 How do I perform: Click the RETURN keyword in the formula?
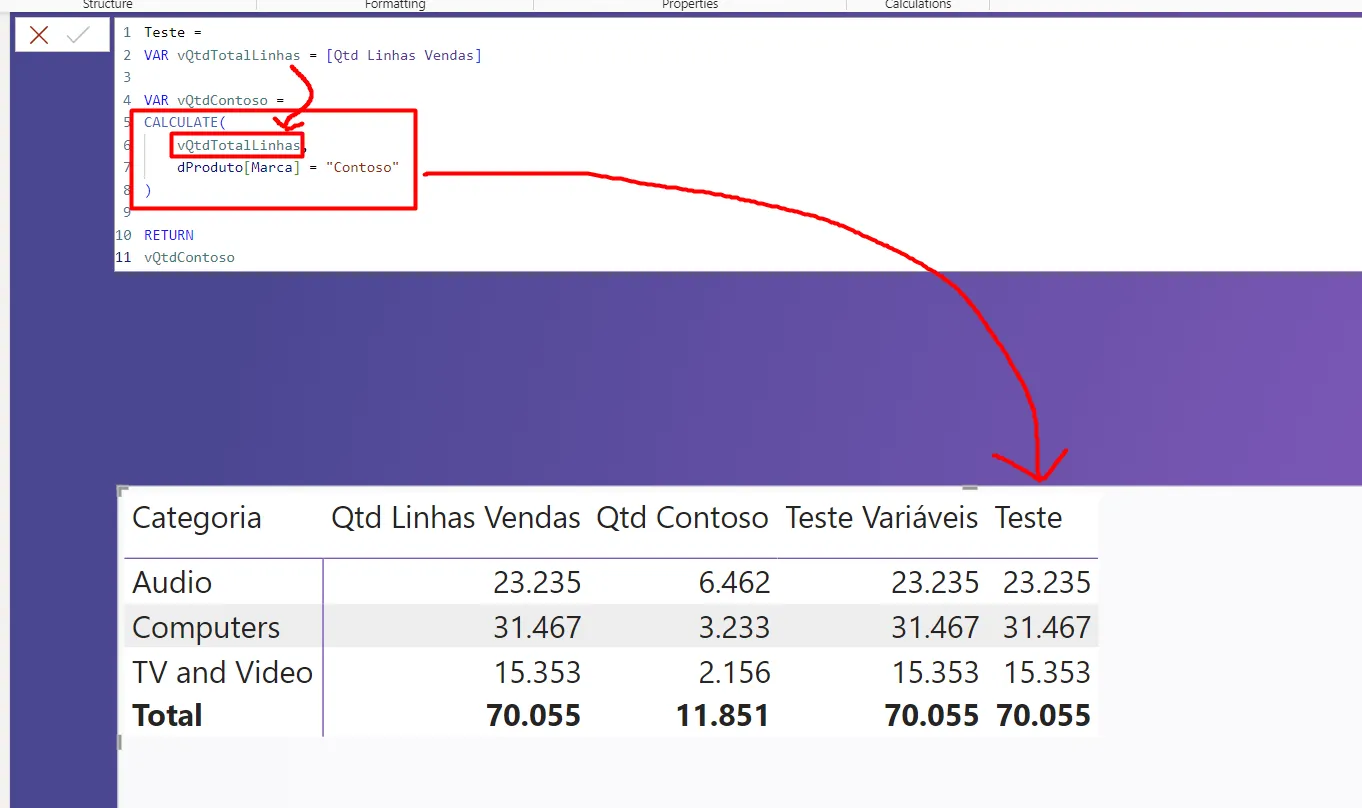tap(169, 235)
